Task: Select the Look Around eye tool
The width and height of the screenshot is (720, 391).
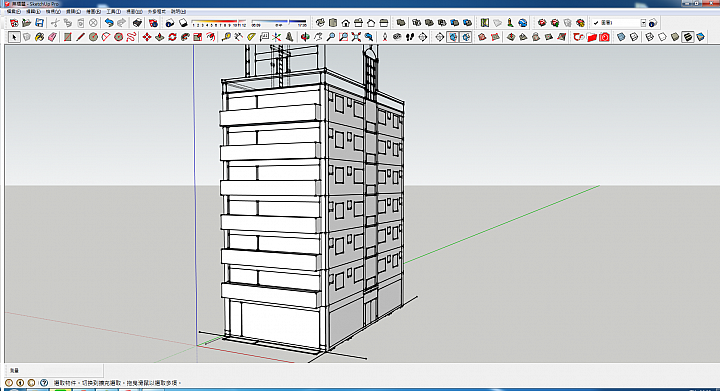Action: click(397, 37)
